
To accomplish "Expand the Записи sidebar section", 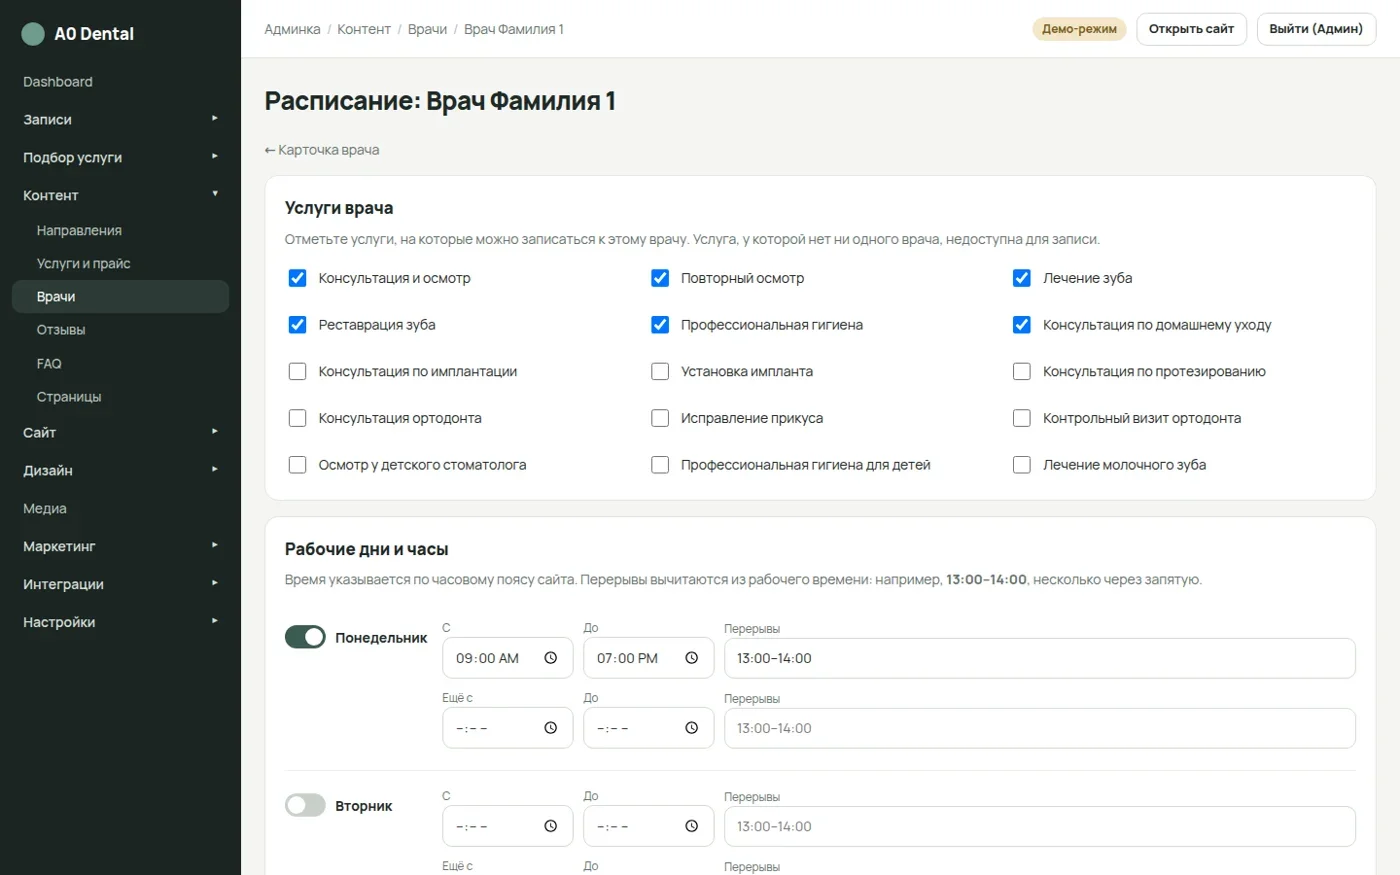I will pos(120,119).
